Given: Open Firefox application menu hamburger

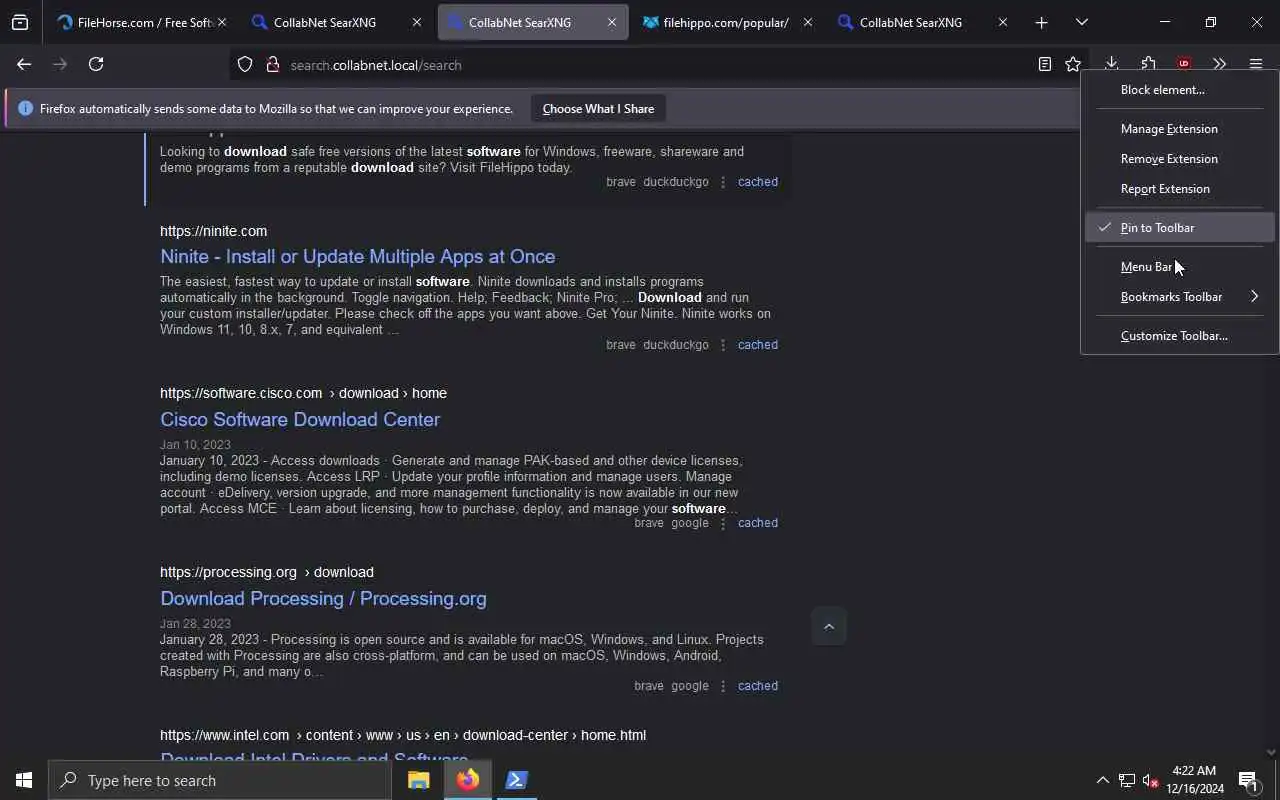Looking at the screenshot, I should (x=1256, y=64).
